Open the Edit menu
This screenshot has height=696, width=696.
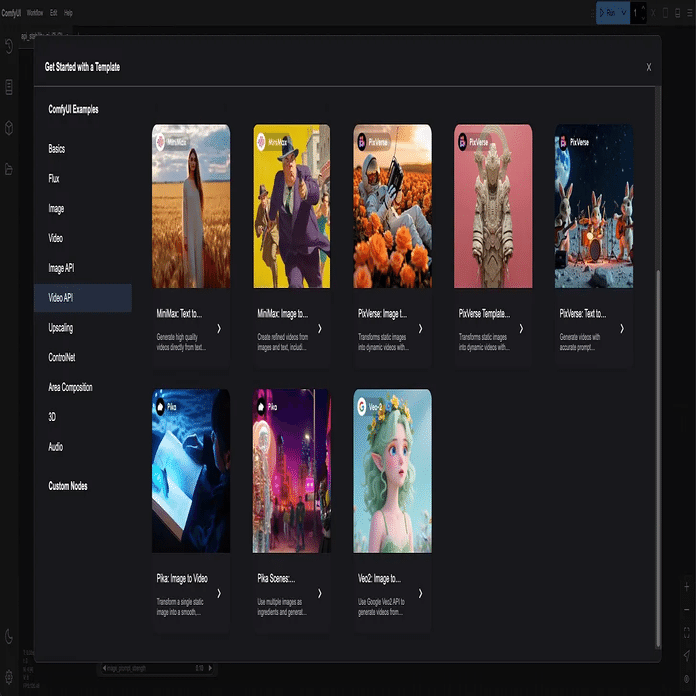[54, 12]
